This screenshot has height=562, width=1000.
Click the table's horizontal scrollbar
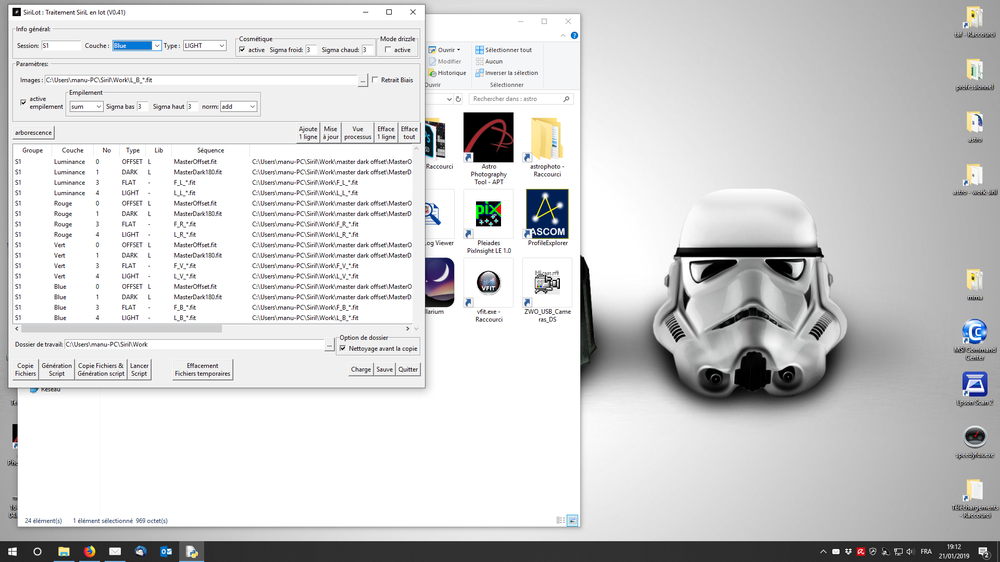coord(121,329)
